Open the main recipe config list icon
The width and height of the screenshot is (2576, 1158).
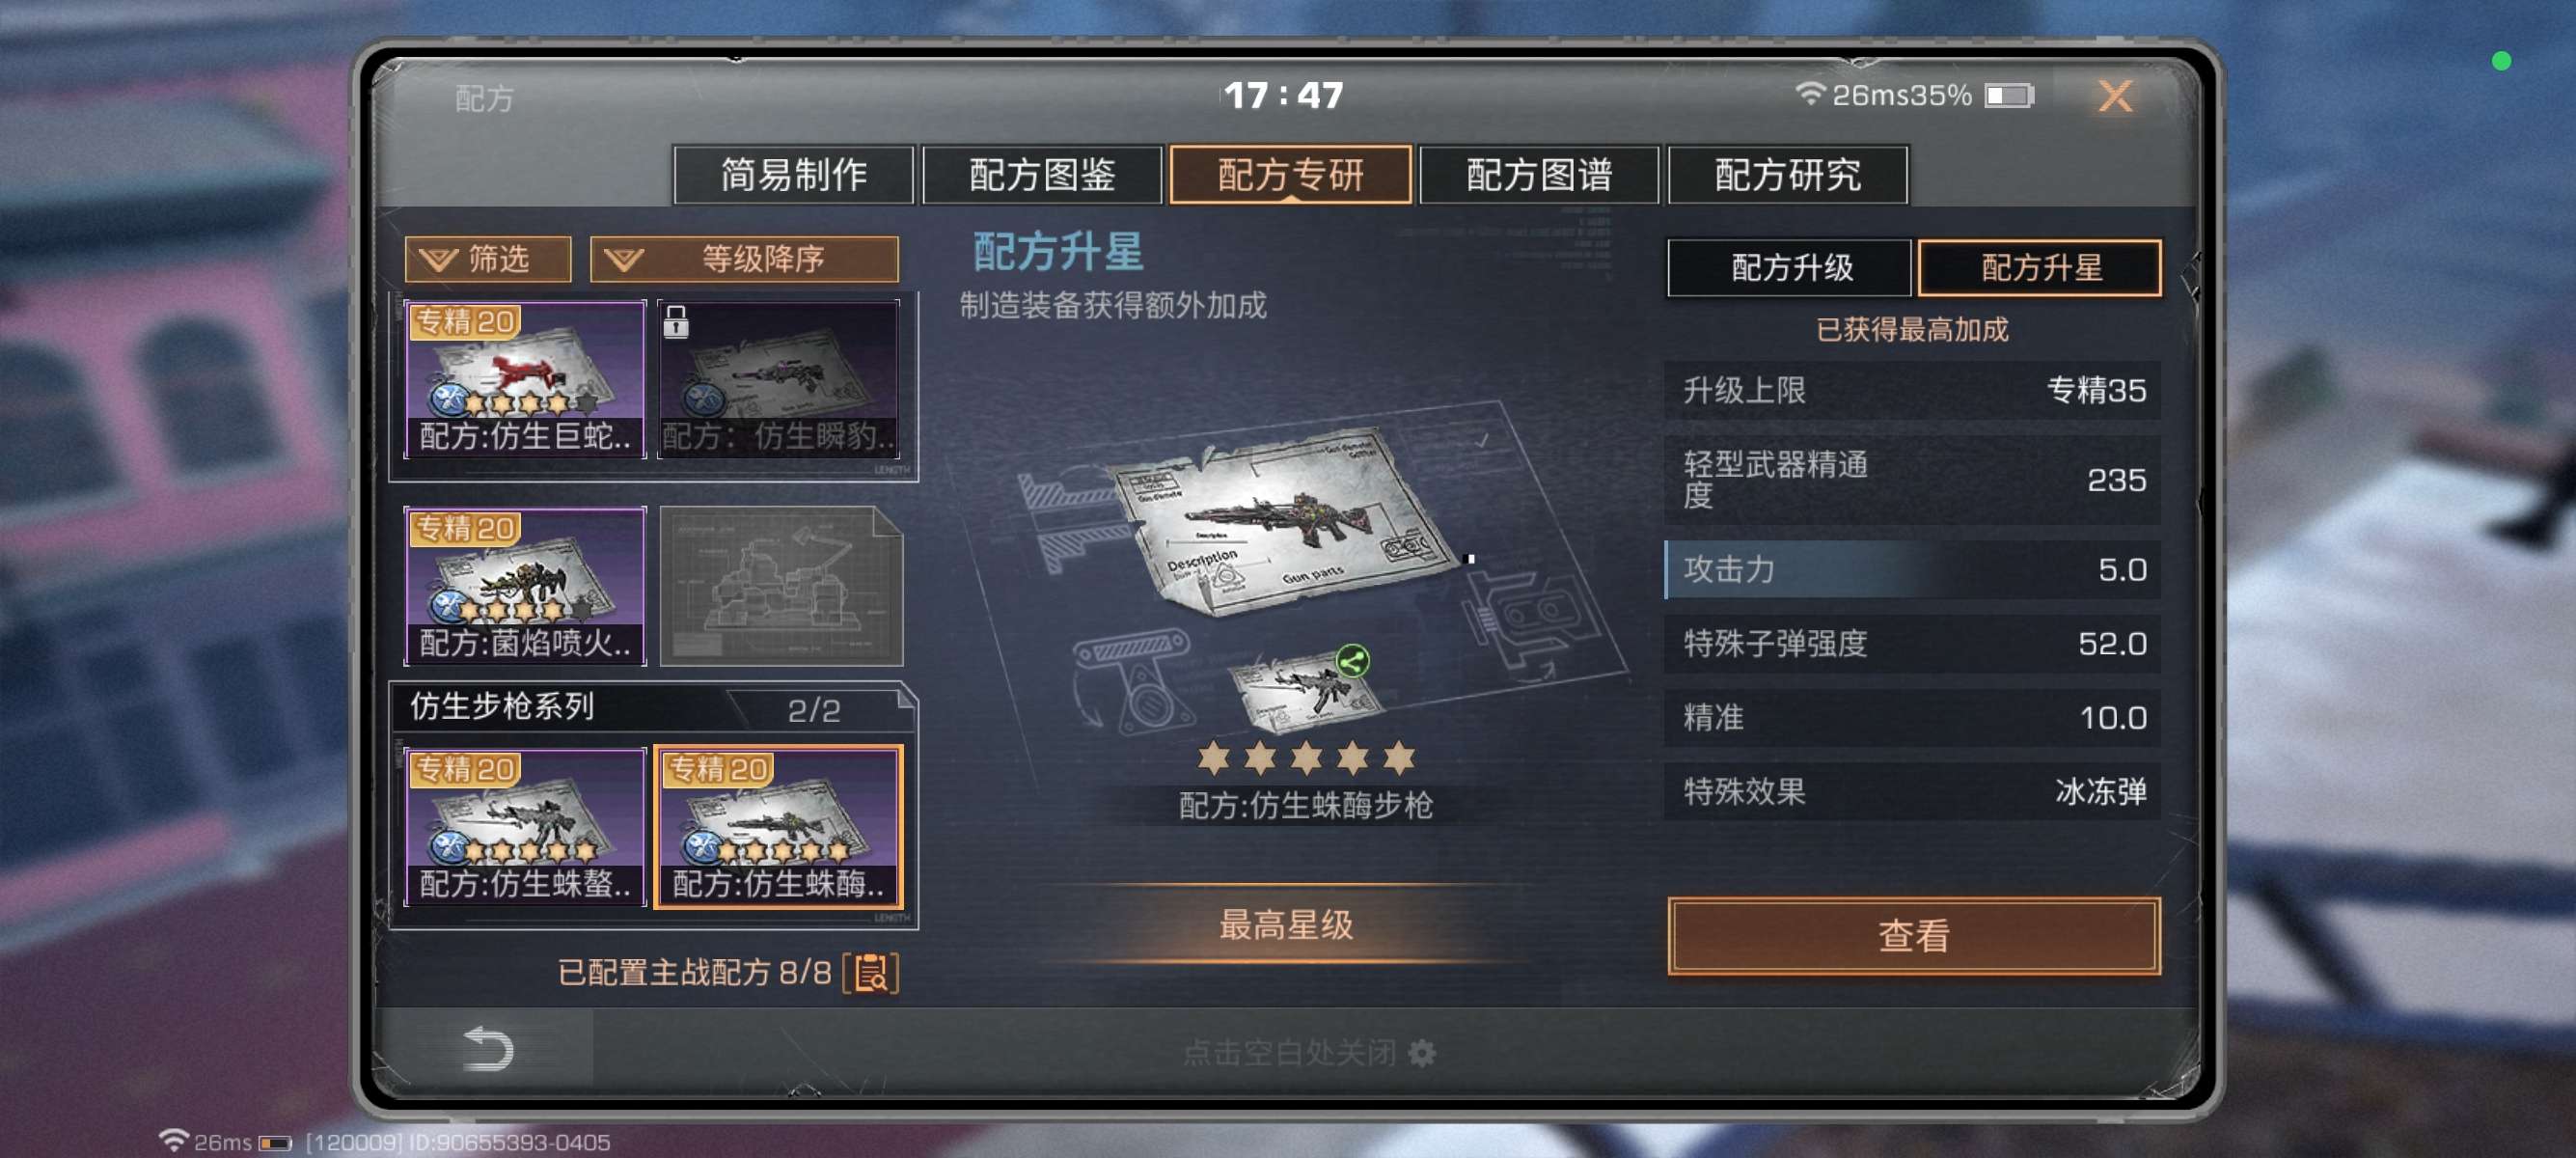click(871, 972)
